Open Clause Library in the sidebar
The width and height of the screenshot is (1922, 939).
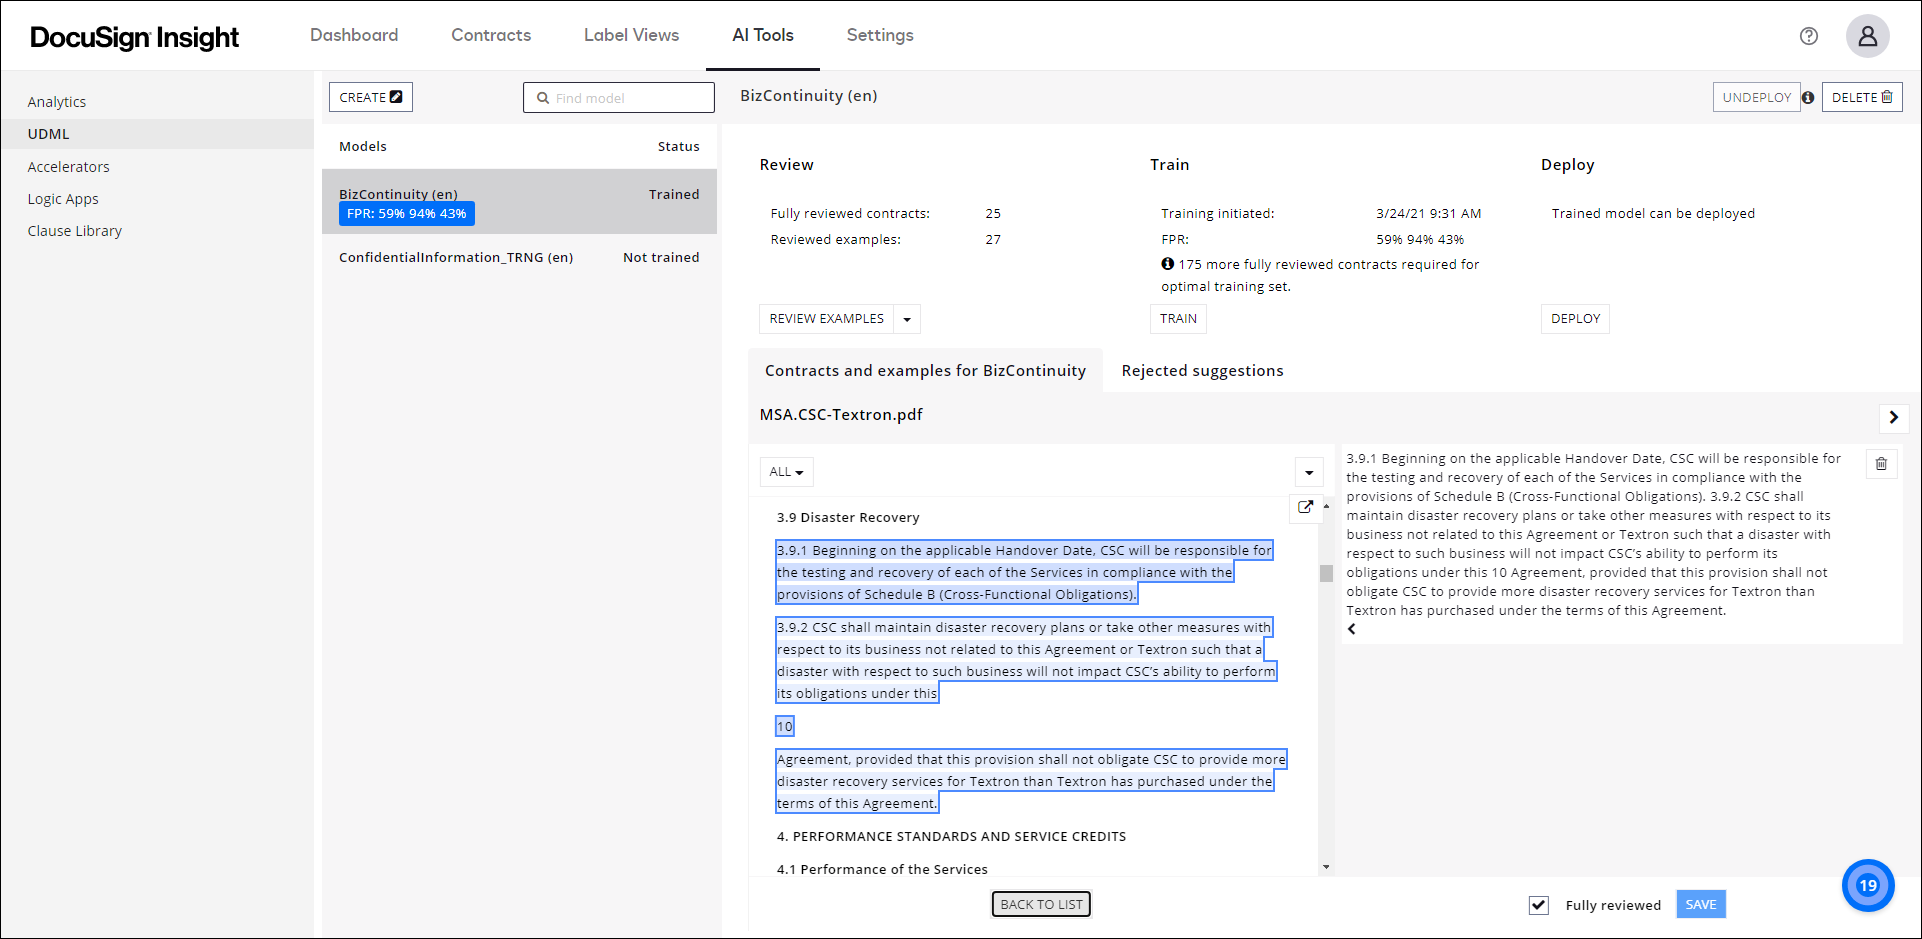tap(75, 231)
